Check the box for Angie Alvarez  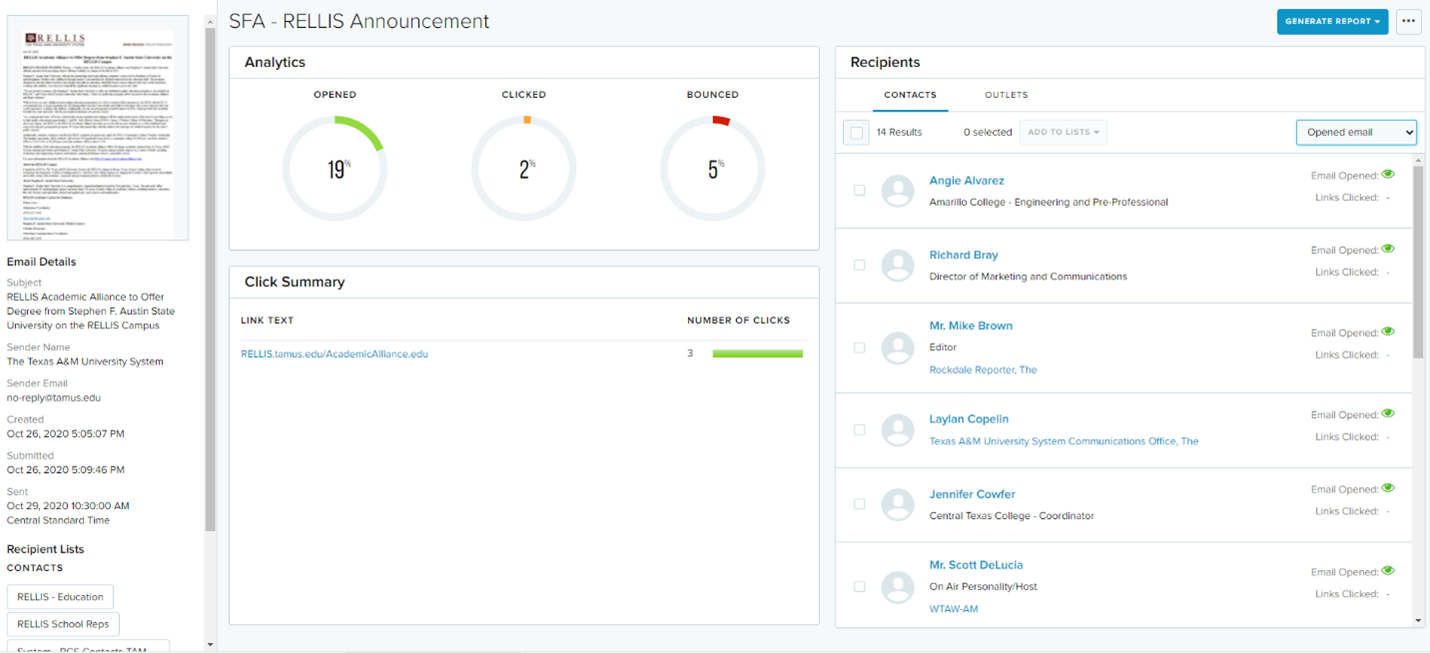coord(859,190)
